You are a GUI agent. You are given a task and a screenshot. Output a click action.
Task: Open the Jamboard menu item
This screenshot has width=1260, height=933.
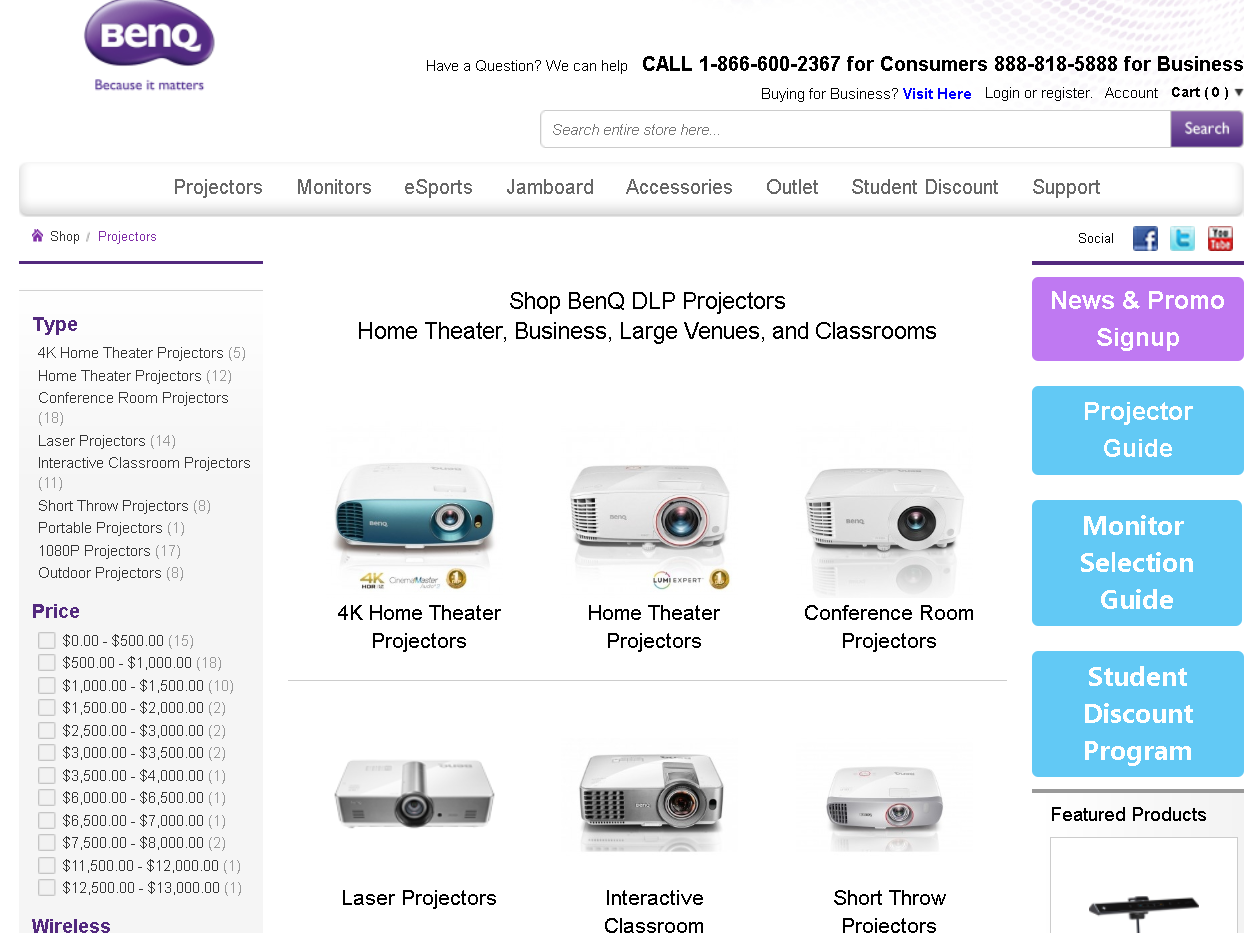550,187
